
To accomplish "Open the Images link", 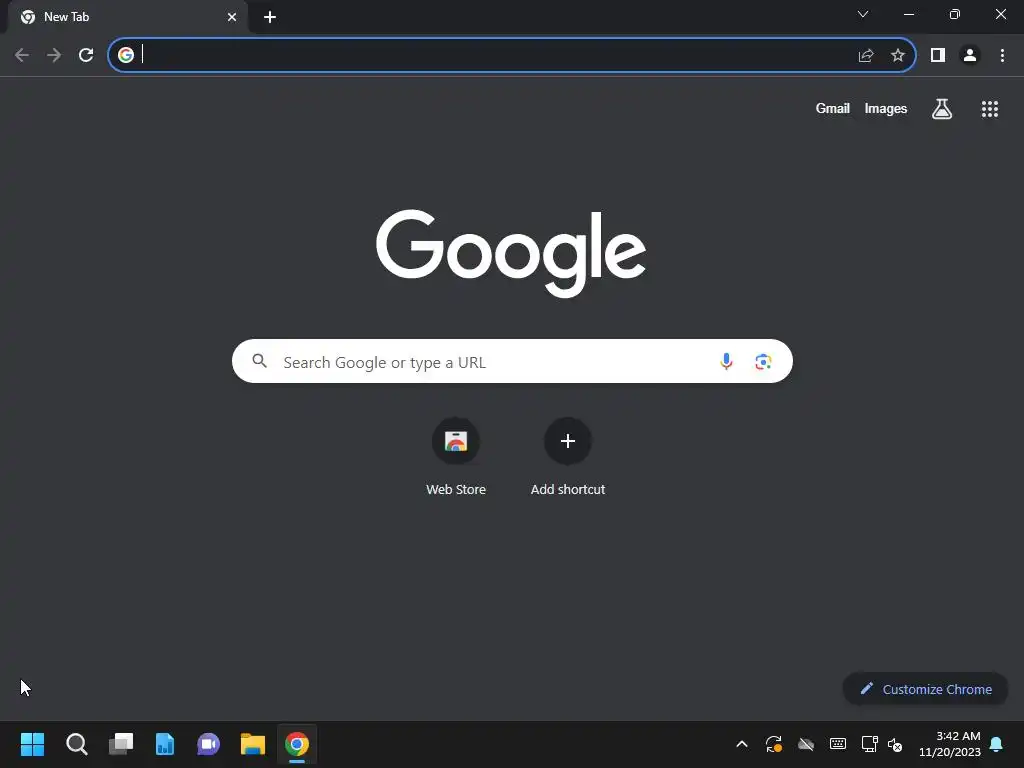I will pyautogui.click(x=886, y=108).
